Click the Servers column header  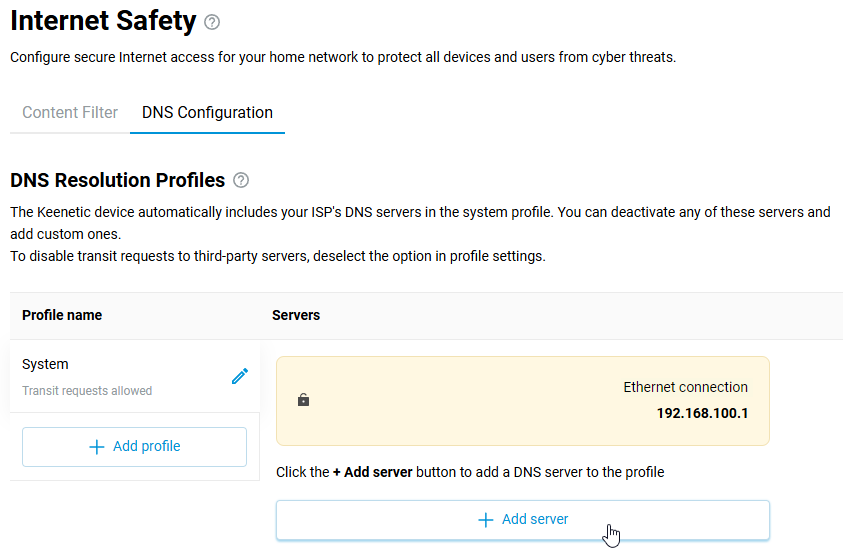[296, 315]
